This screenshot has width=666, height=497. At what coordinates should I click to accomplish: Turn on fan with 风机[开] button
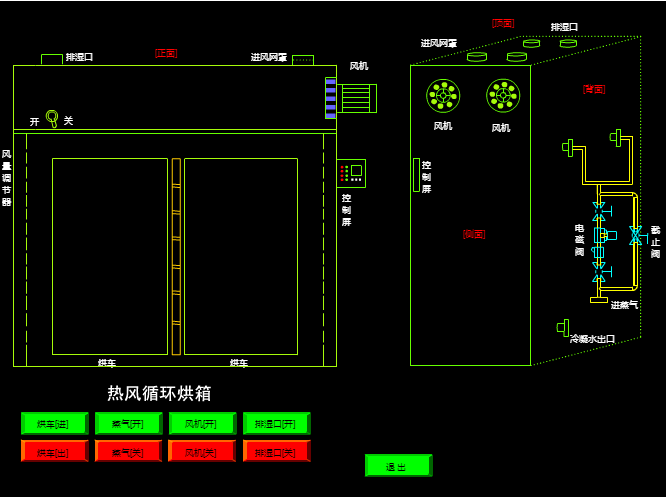click(203, 424)
